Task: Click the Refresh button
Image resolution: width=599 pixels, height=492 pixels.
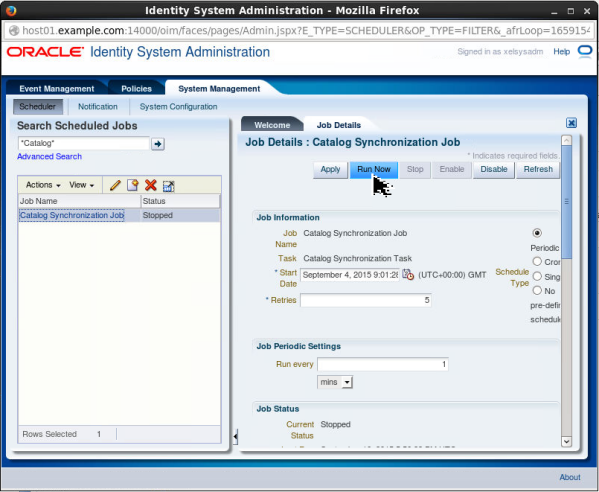Action: click(538, 169)
